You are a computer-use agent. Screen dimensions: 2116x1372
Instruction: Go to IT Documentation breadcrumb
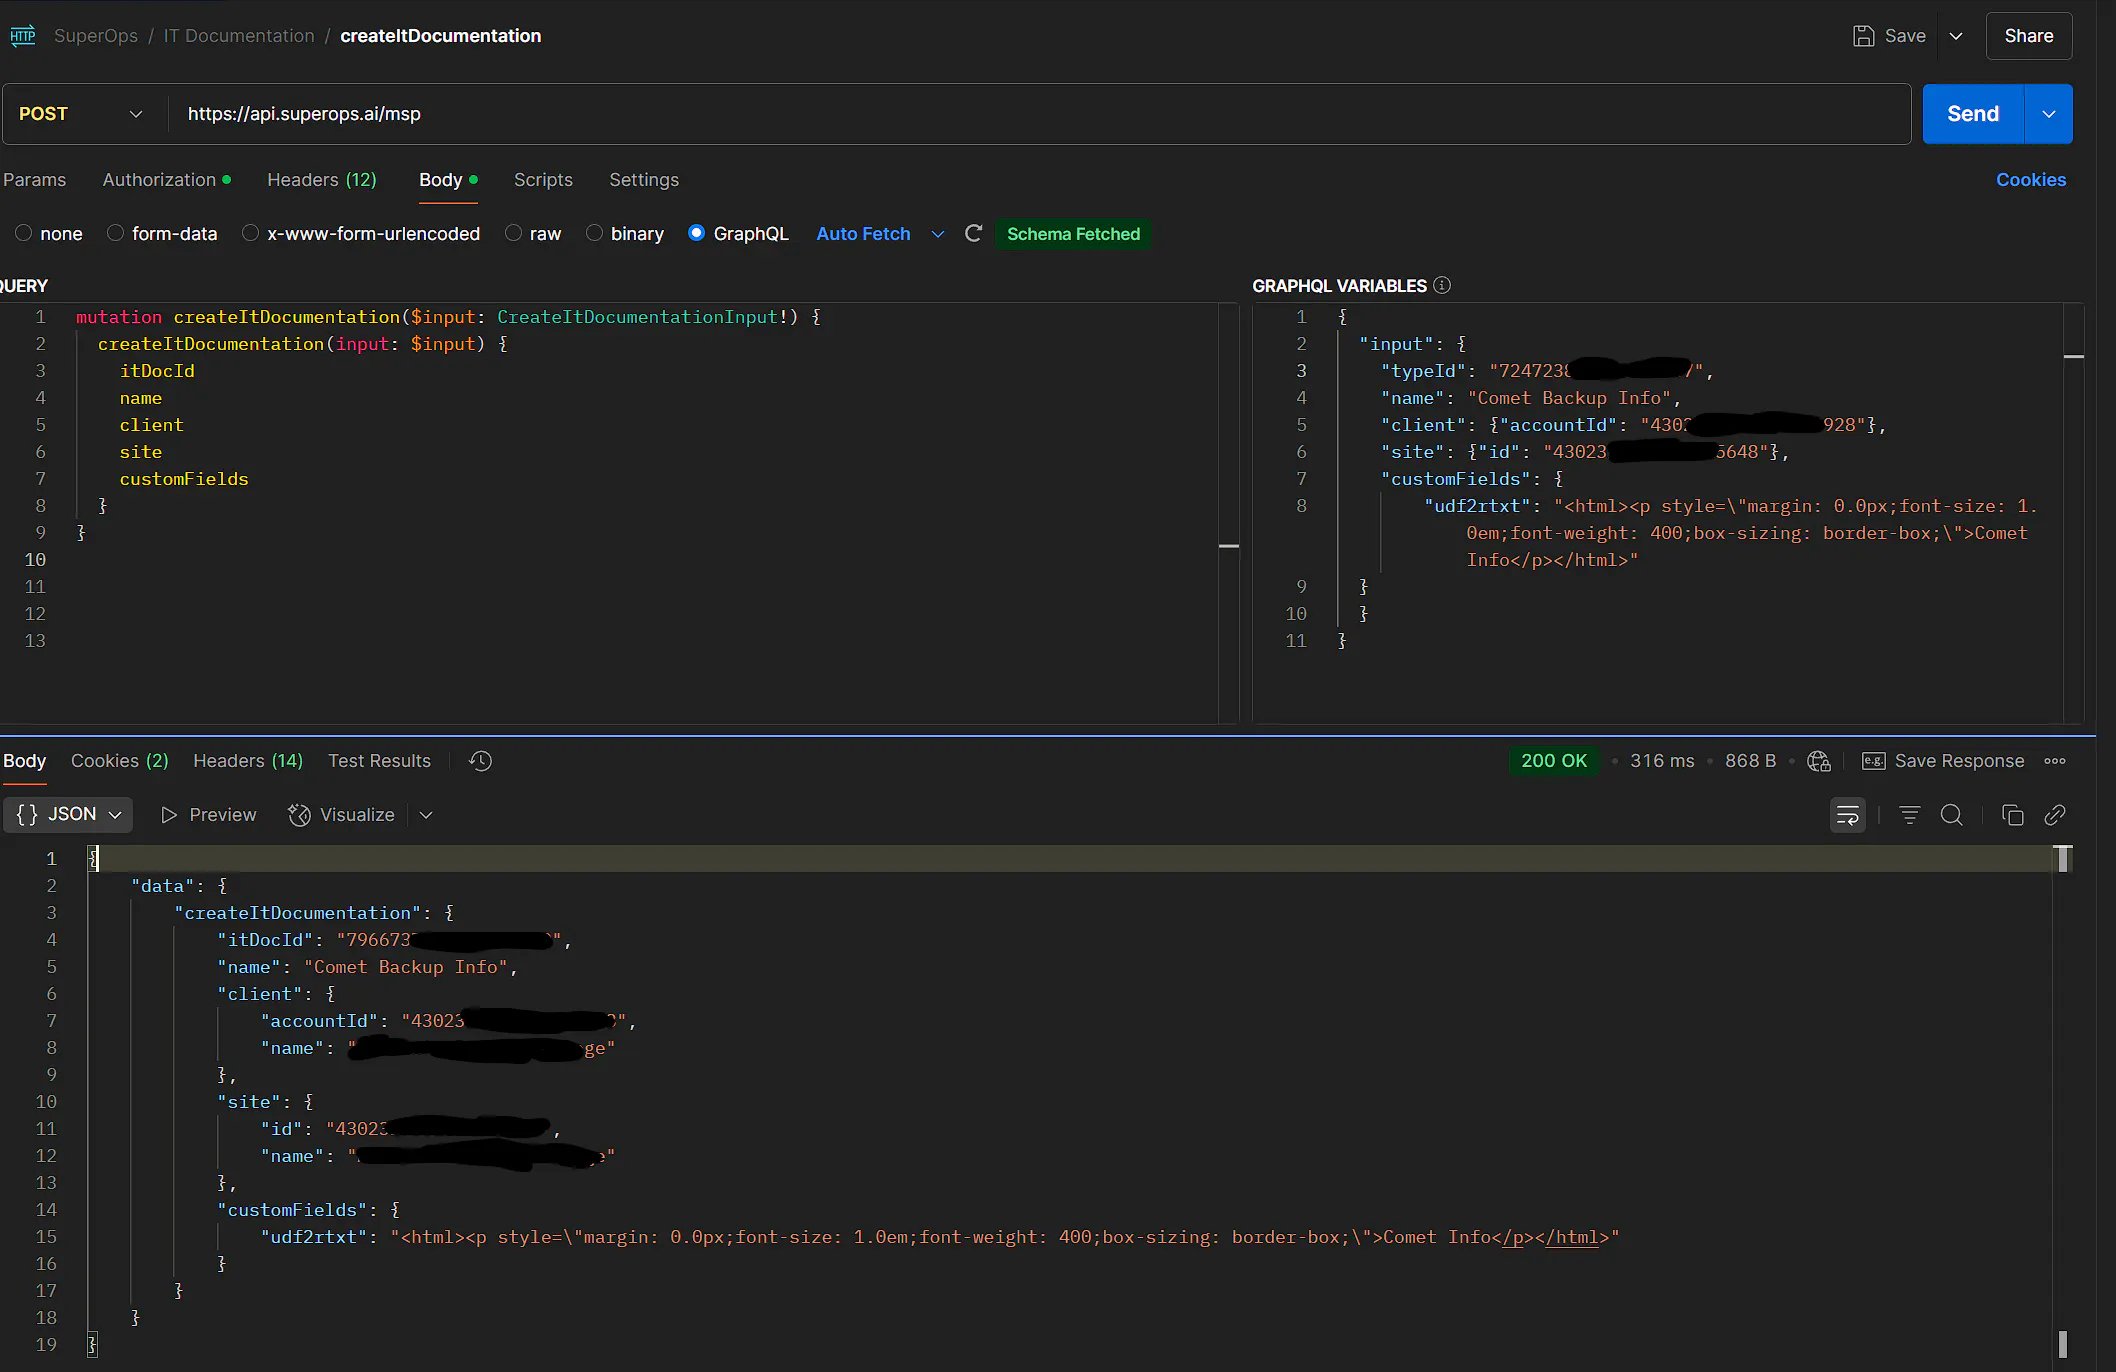[239, 36]
